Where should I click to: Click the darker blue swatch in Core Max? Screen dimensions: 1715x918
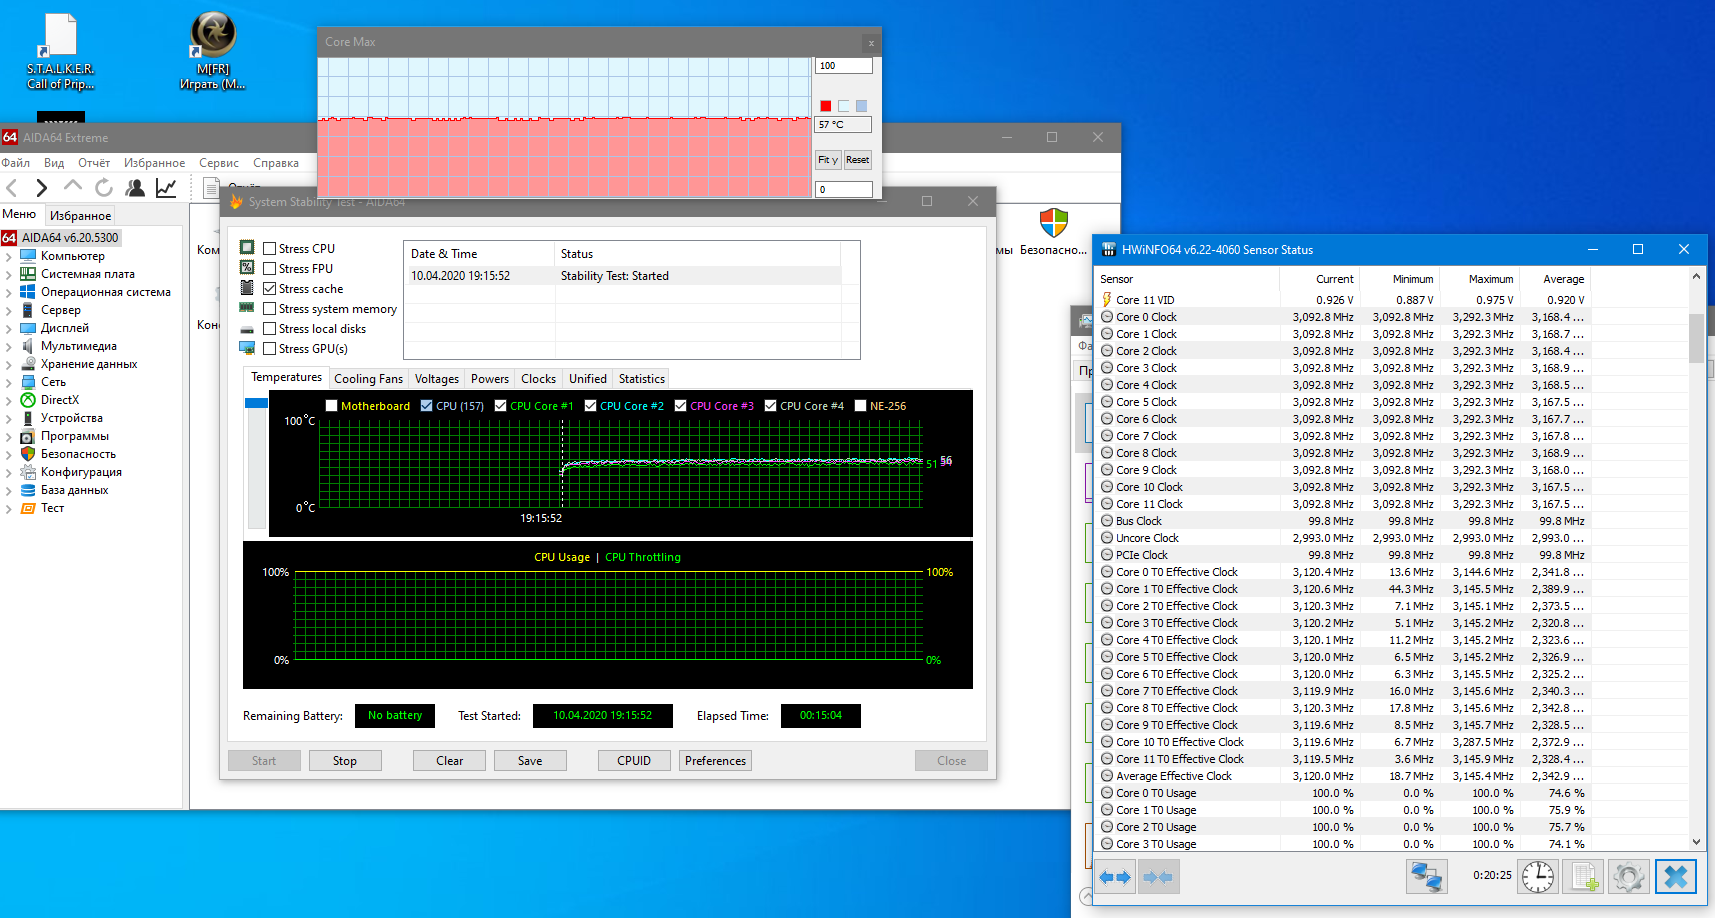(862, 106)
